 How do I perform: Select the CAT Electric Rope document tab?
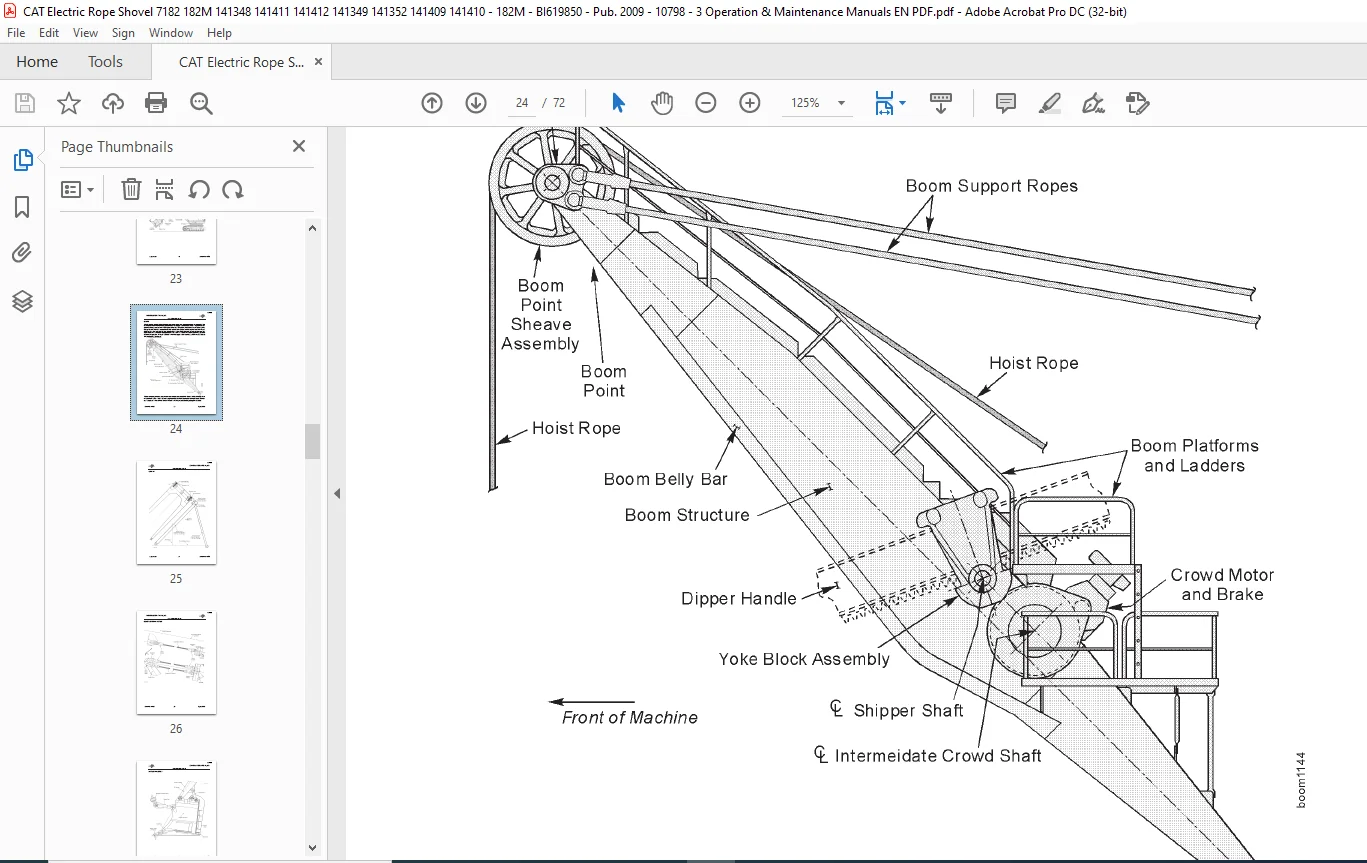coord(241,62)
